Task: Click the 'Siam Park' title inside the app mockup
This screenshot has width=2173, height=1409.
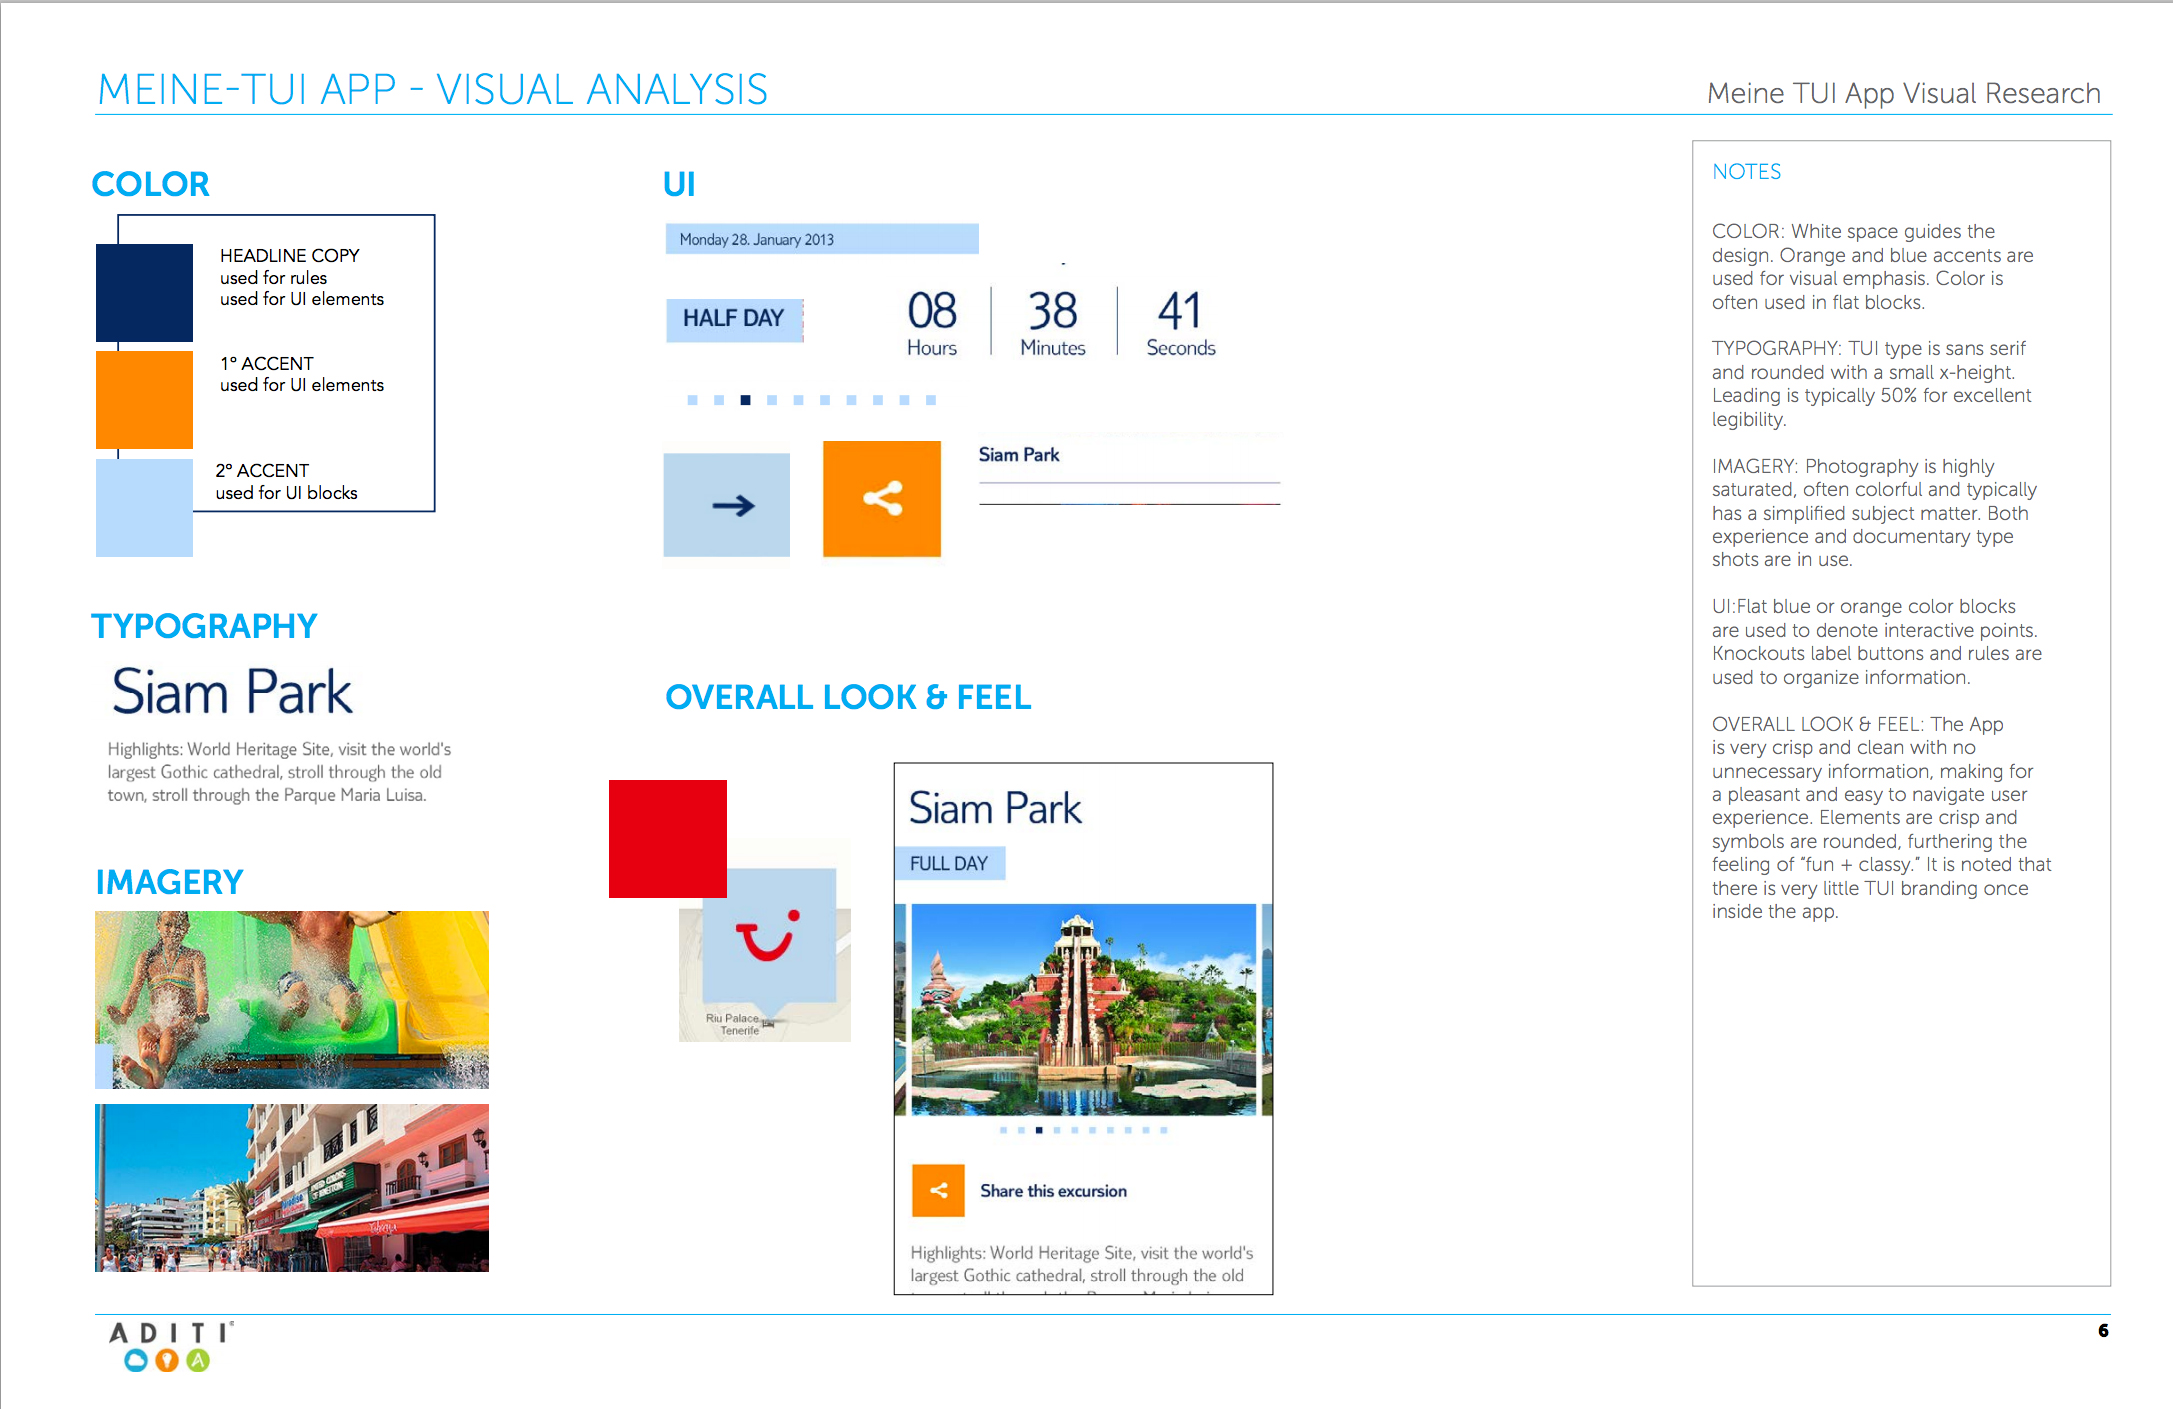Action: point(995,808)
